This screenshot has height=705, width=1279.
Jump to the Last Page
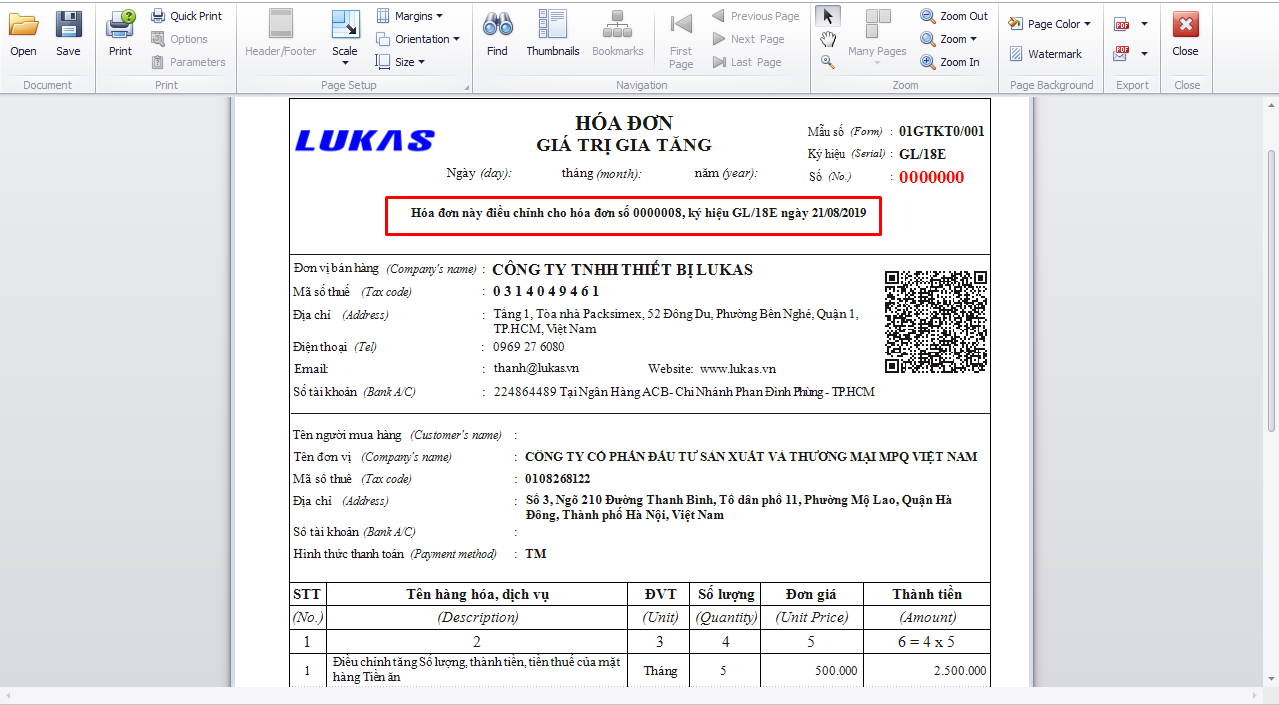pyautogui.click(x=747, y=62)
